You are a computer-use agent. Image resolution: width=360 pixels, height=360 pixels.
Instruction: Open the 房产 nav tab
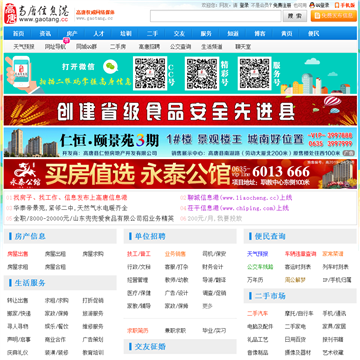pos(72,33)
